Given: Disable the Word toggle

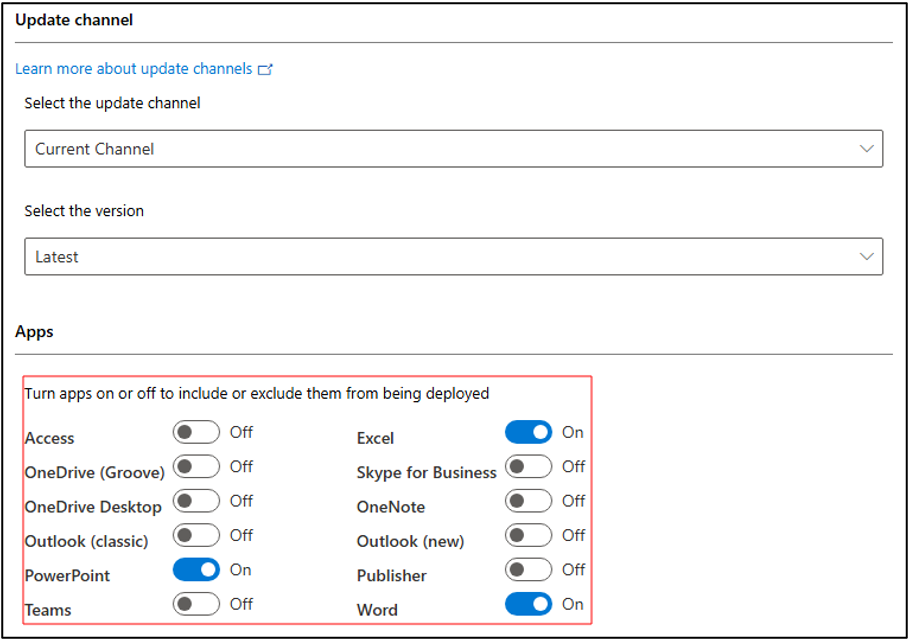Looking at the screenshot, I should (x=528, y=604).
